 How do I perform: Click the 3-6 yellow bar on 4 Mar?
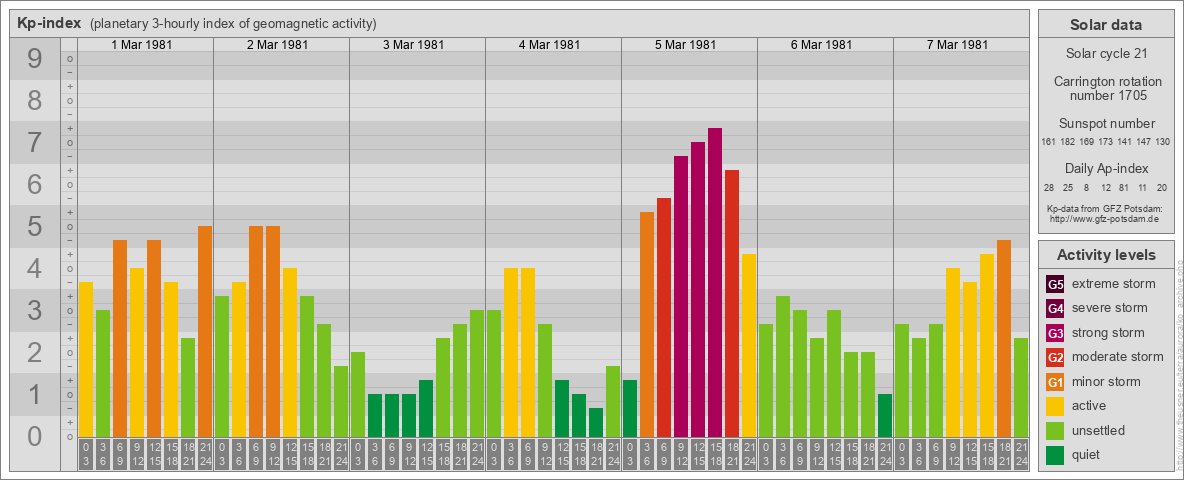click(511, 352)
